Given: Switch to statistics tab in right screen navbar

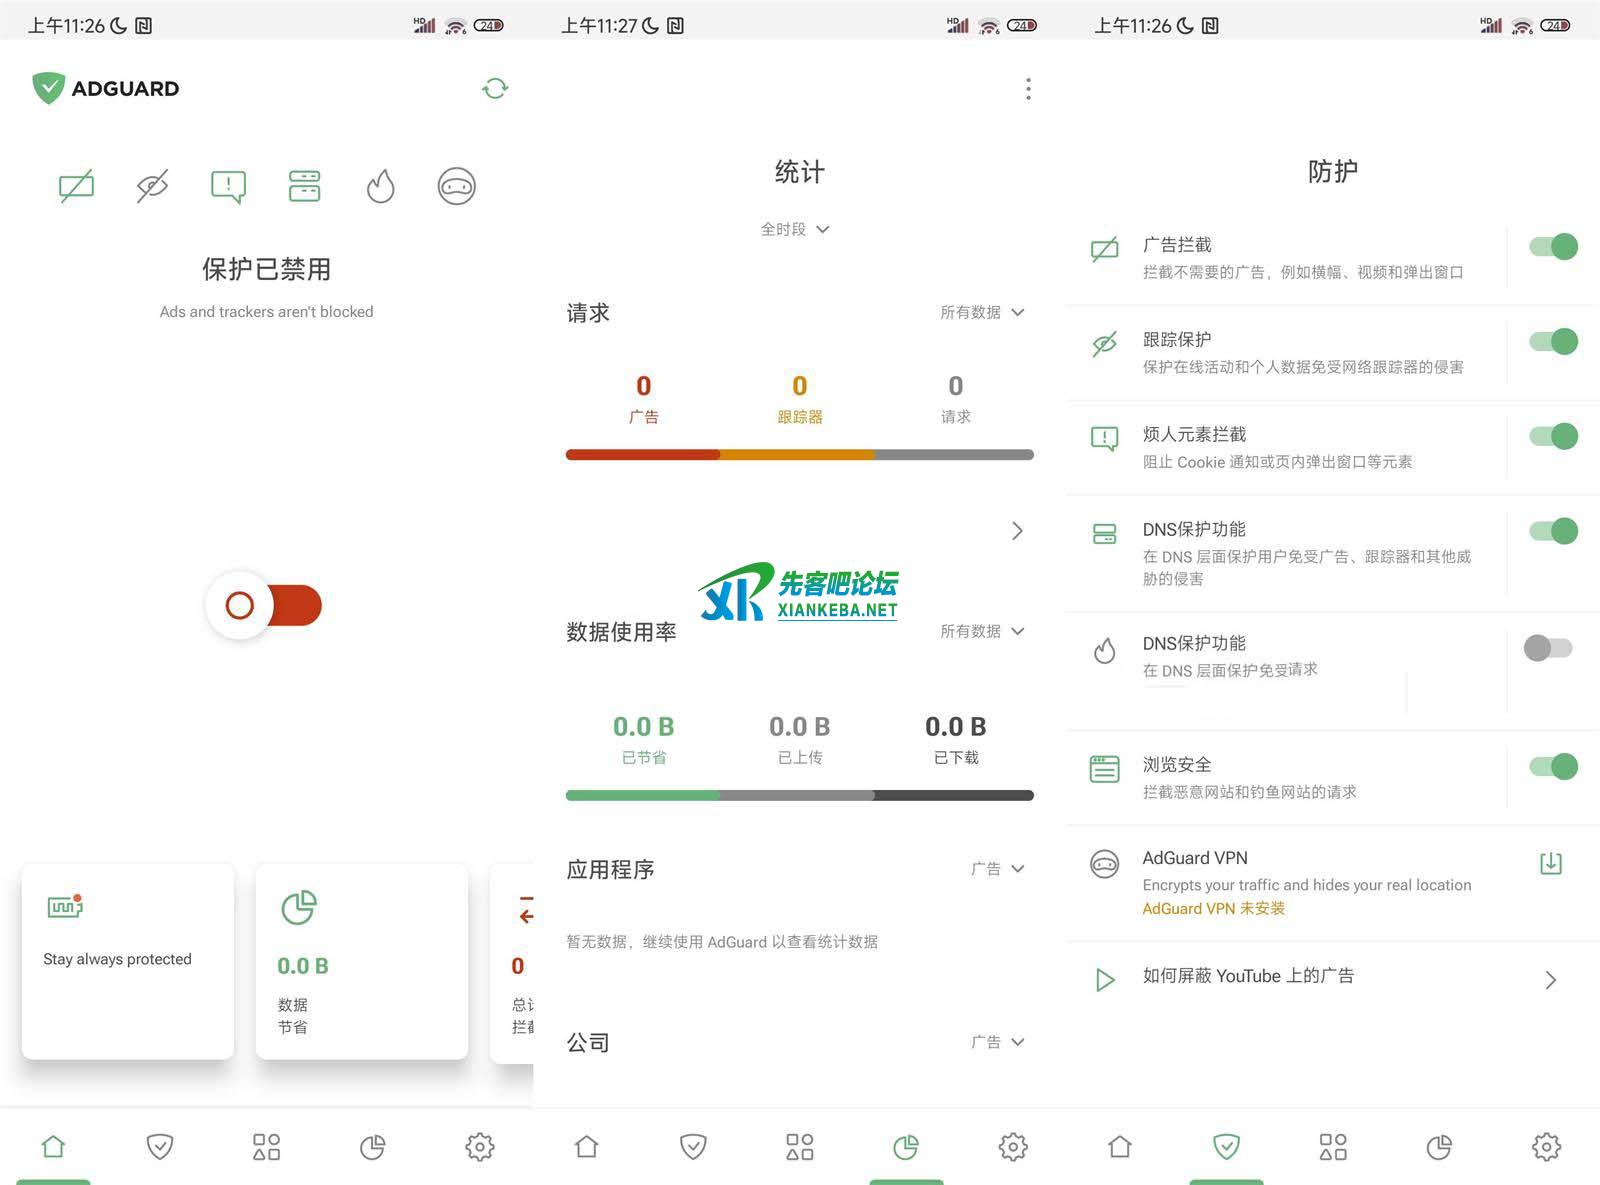Looking at the screenshot, I should (x=1439, y=1147).
